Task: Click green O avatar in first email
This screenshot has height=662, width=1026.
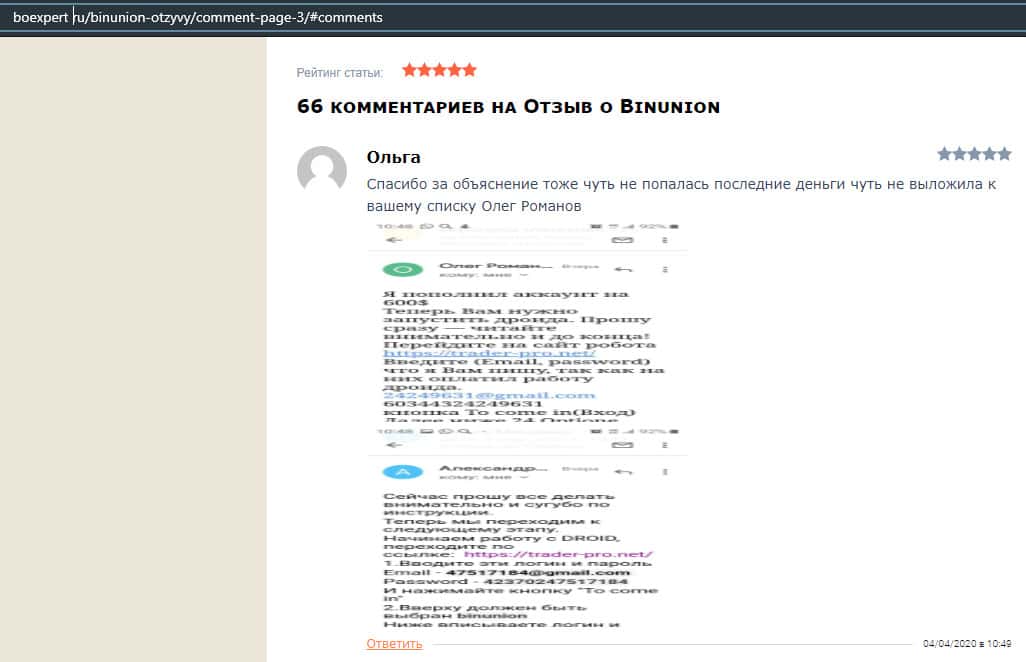Action: tap(402, 270)
